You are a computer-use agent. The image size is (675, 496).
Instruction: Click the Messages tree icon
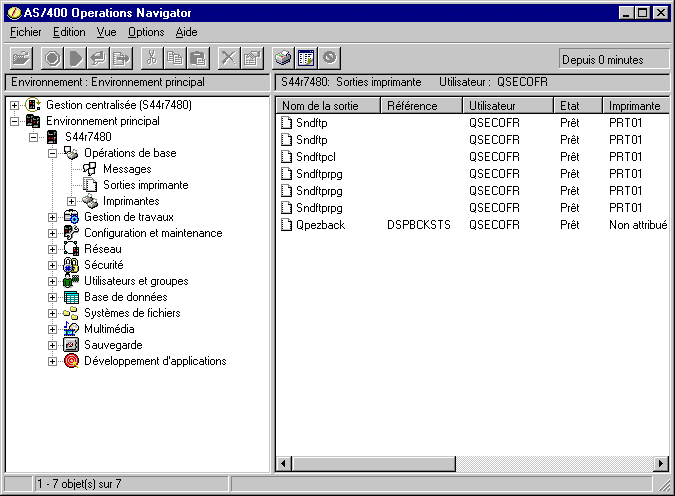coord(90,169)
